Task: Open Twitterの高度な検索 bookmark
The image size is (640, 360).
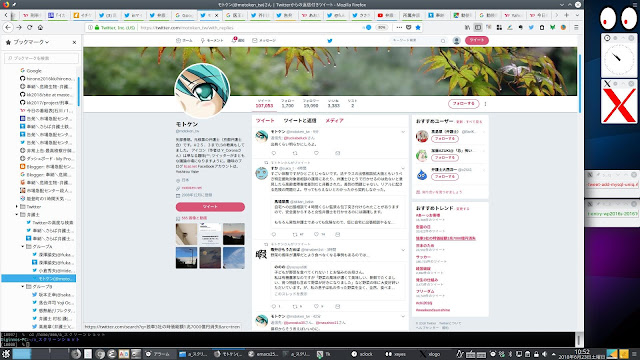Action: coord(49,222)
